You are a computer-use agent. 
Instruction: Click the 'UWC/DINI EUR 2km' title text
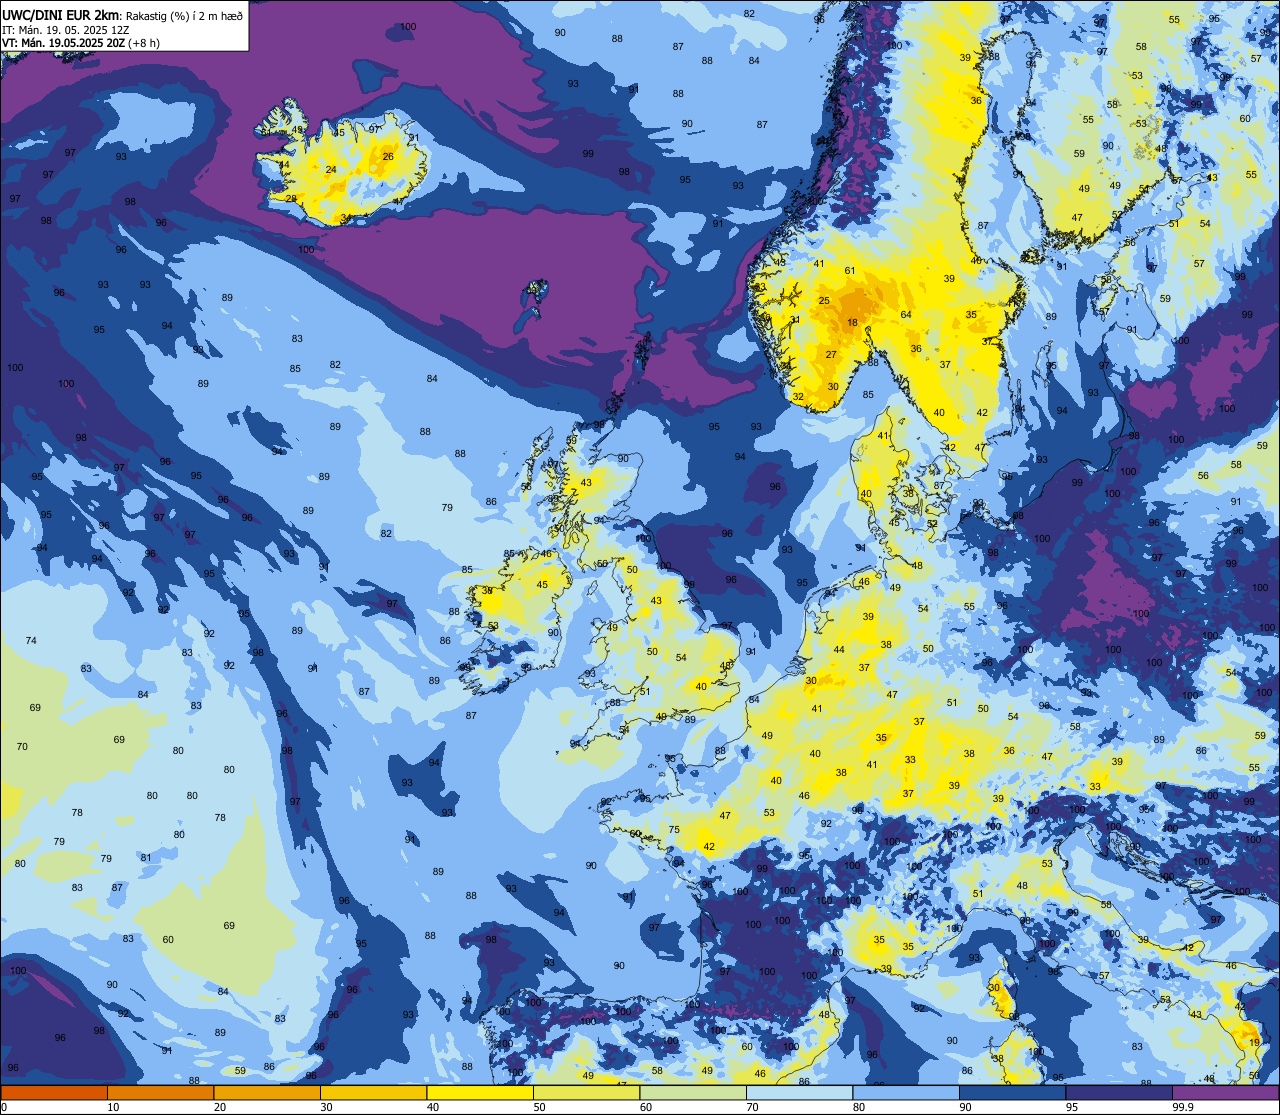[x=61, y=14]
